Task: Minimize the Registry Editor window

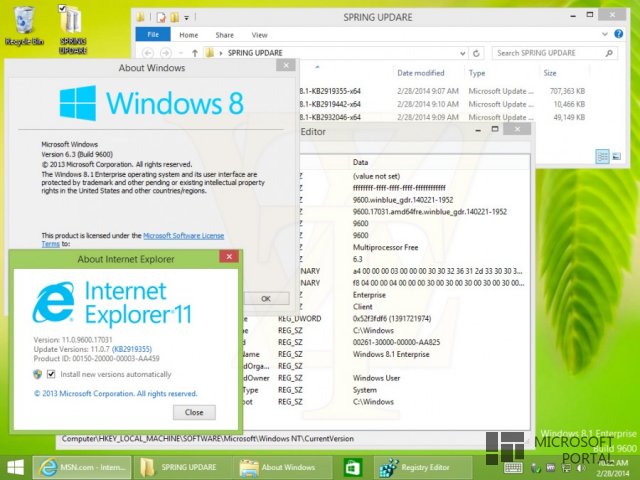Action: 478,130
